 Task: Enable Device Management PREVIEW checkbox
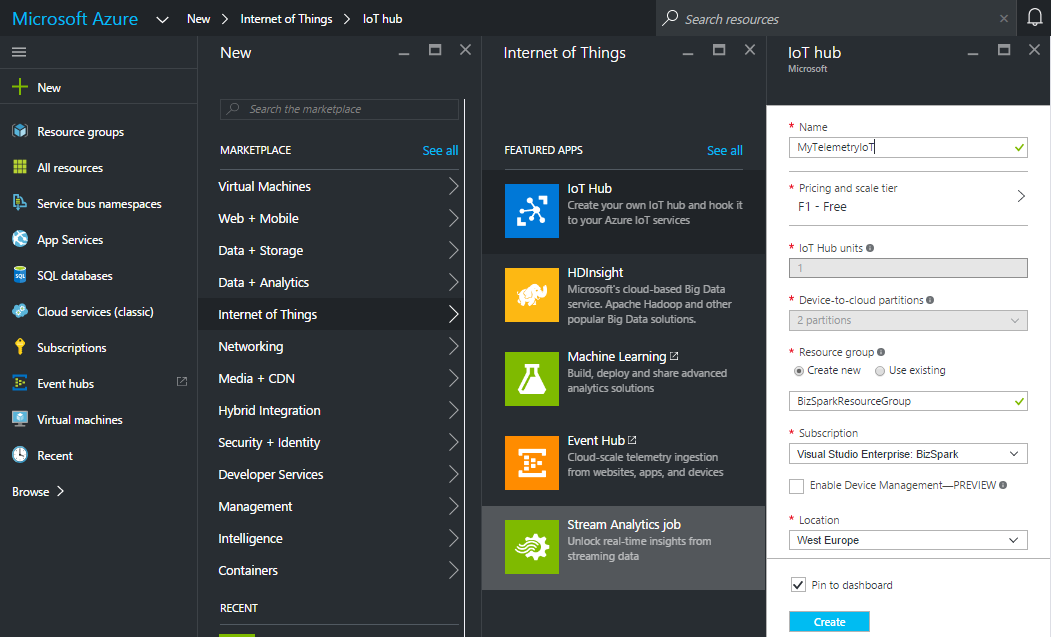[x=797, y=486]
